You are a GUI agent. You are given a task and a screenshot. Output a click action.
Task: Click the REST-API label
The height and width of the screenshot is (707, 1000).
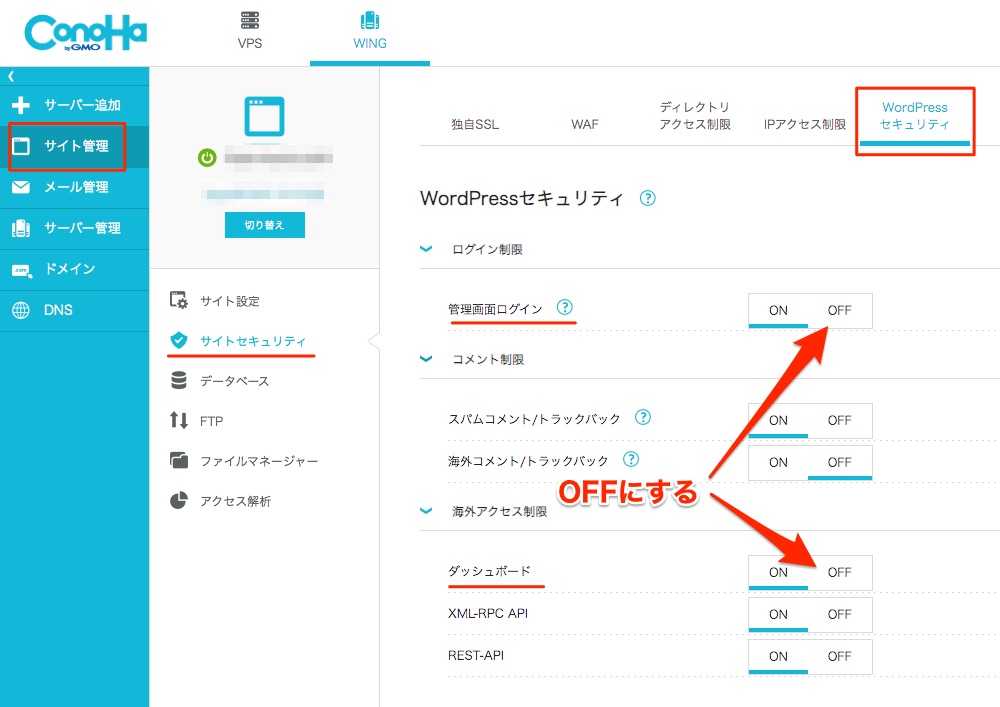(476, 655)
